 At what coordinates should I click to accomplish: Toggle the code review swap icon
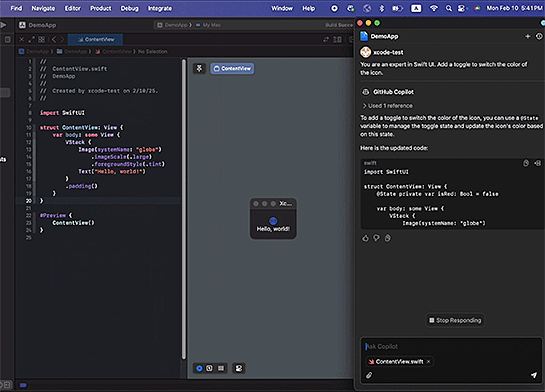click(x=326, y=39)
